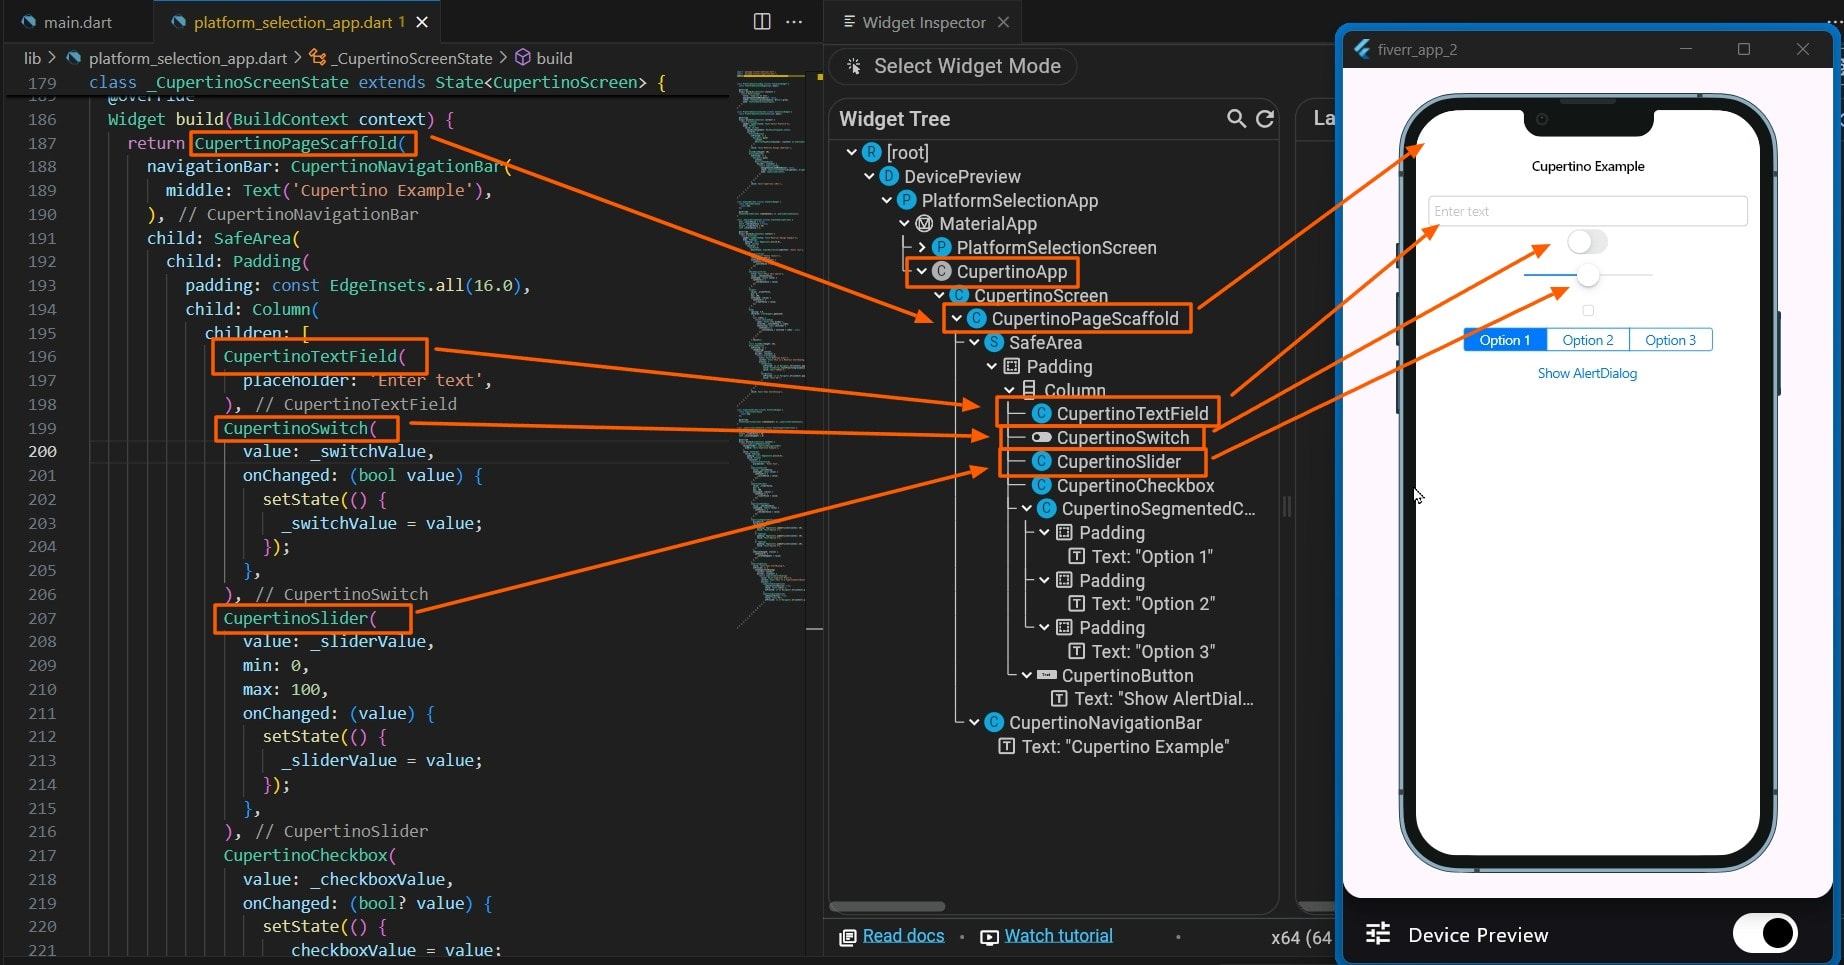Close the platform_selection_app.dart tab

[422, 22]
